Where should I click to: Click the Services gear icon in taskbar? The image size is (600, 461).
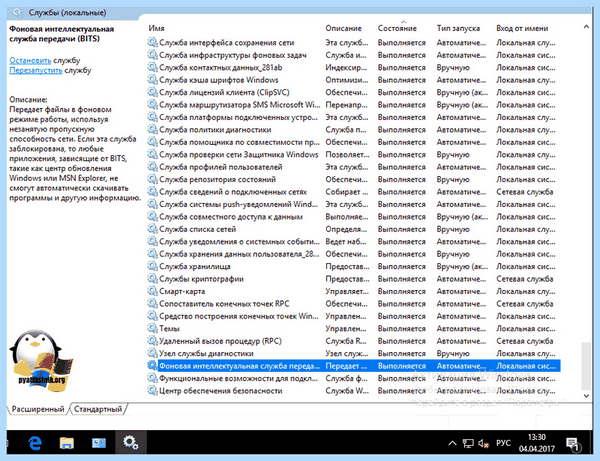tap(130, 442)
